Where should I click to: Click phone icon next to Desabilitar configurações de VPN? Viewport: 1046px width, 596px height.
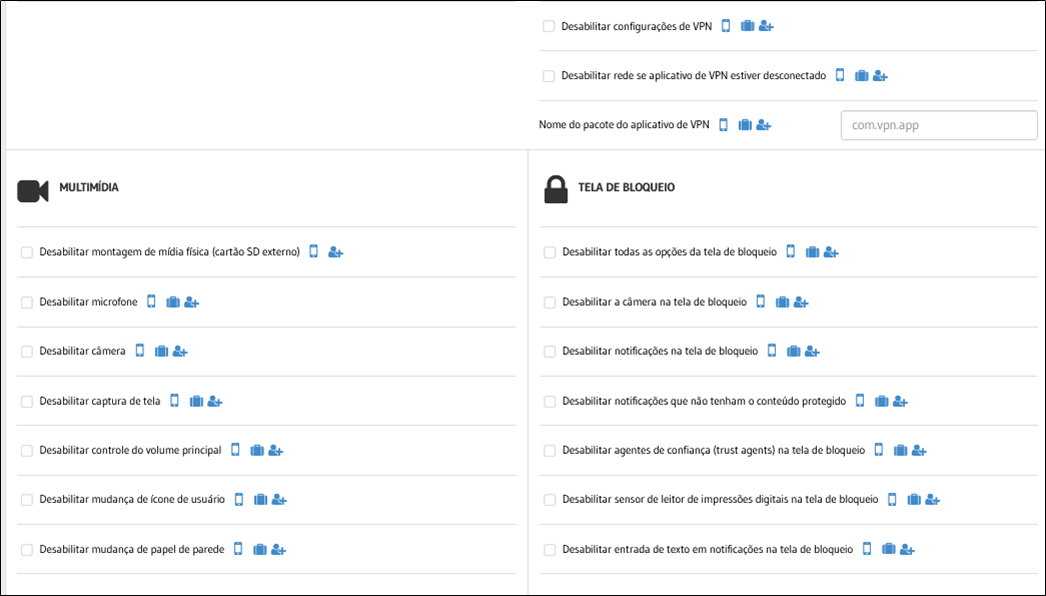(x=726, y=26)
